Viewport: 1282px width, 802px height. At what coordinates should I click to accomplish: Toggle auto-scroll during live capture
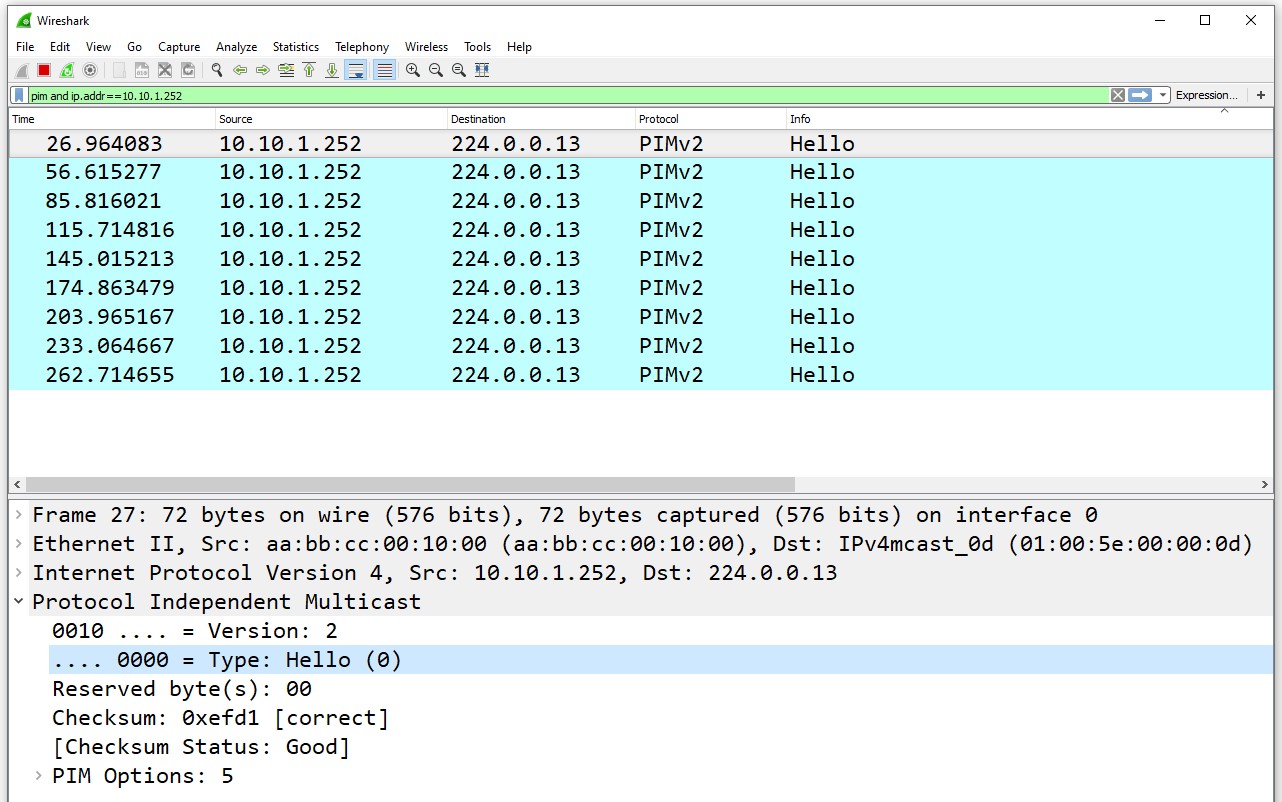pos(355,70)
